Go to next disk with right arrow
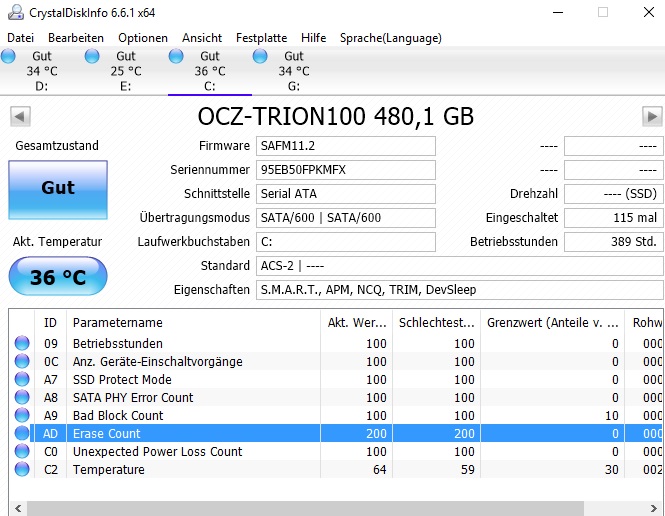665x516 pixels. pyautogui.click(x=652, y=116)
